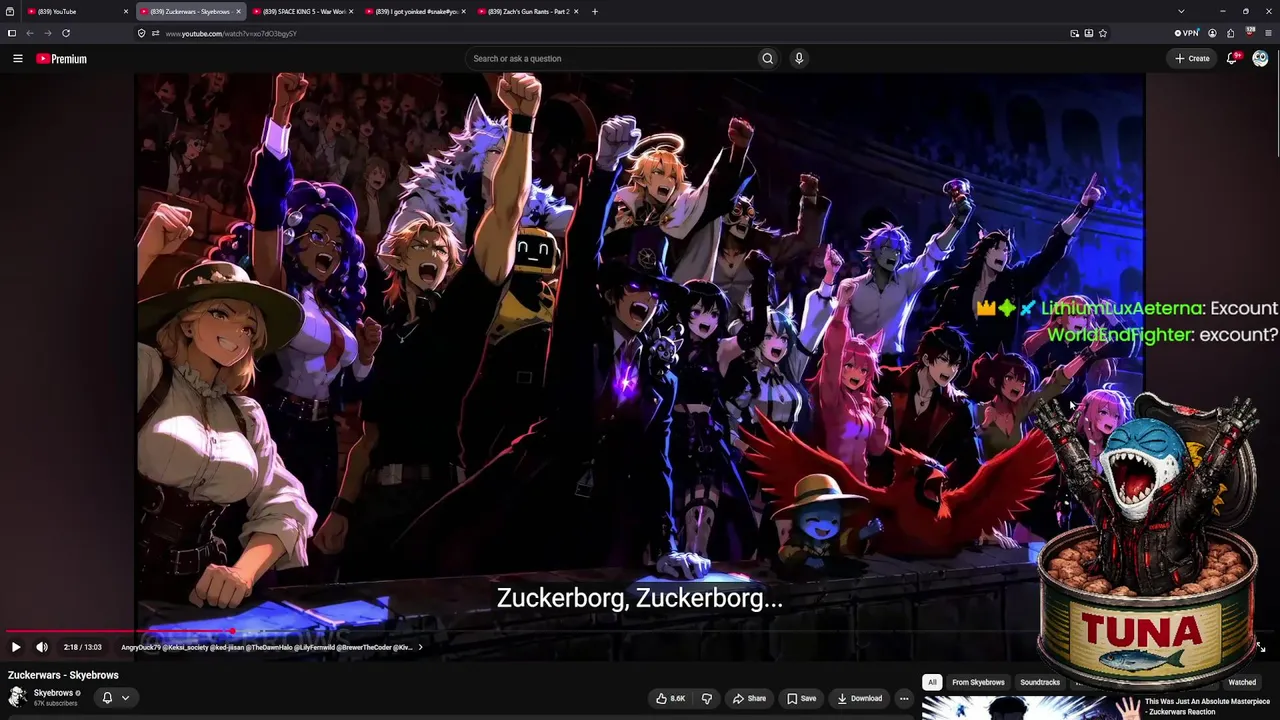
Task: Open a new browser tab
Action: click(595, 11)
